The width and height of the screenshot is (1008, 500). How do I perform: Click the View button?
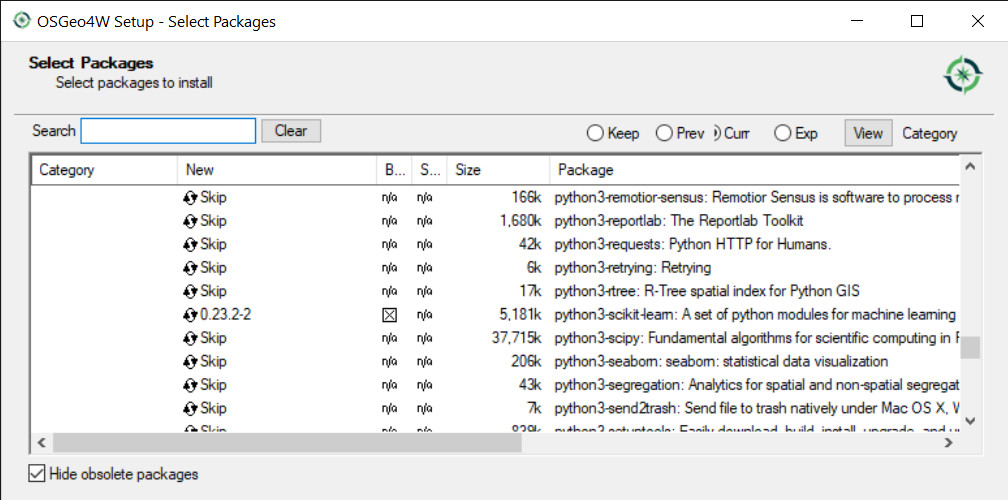[x=868, y=133]
